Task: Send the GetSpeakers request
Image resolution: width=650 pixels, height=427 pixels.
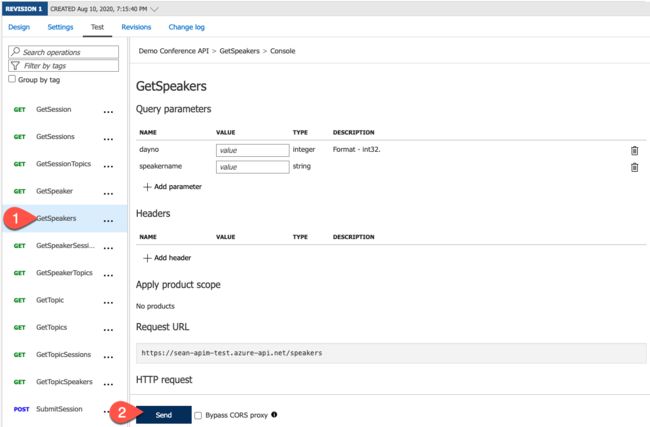Action: [x=164, y=415]
